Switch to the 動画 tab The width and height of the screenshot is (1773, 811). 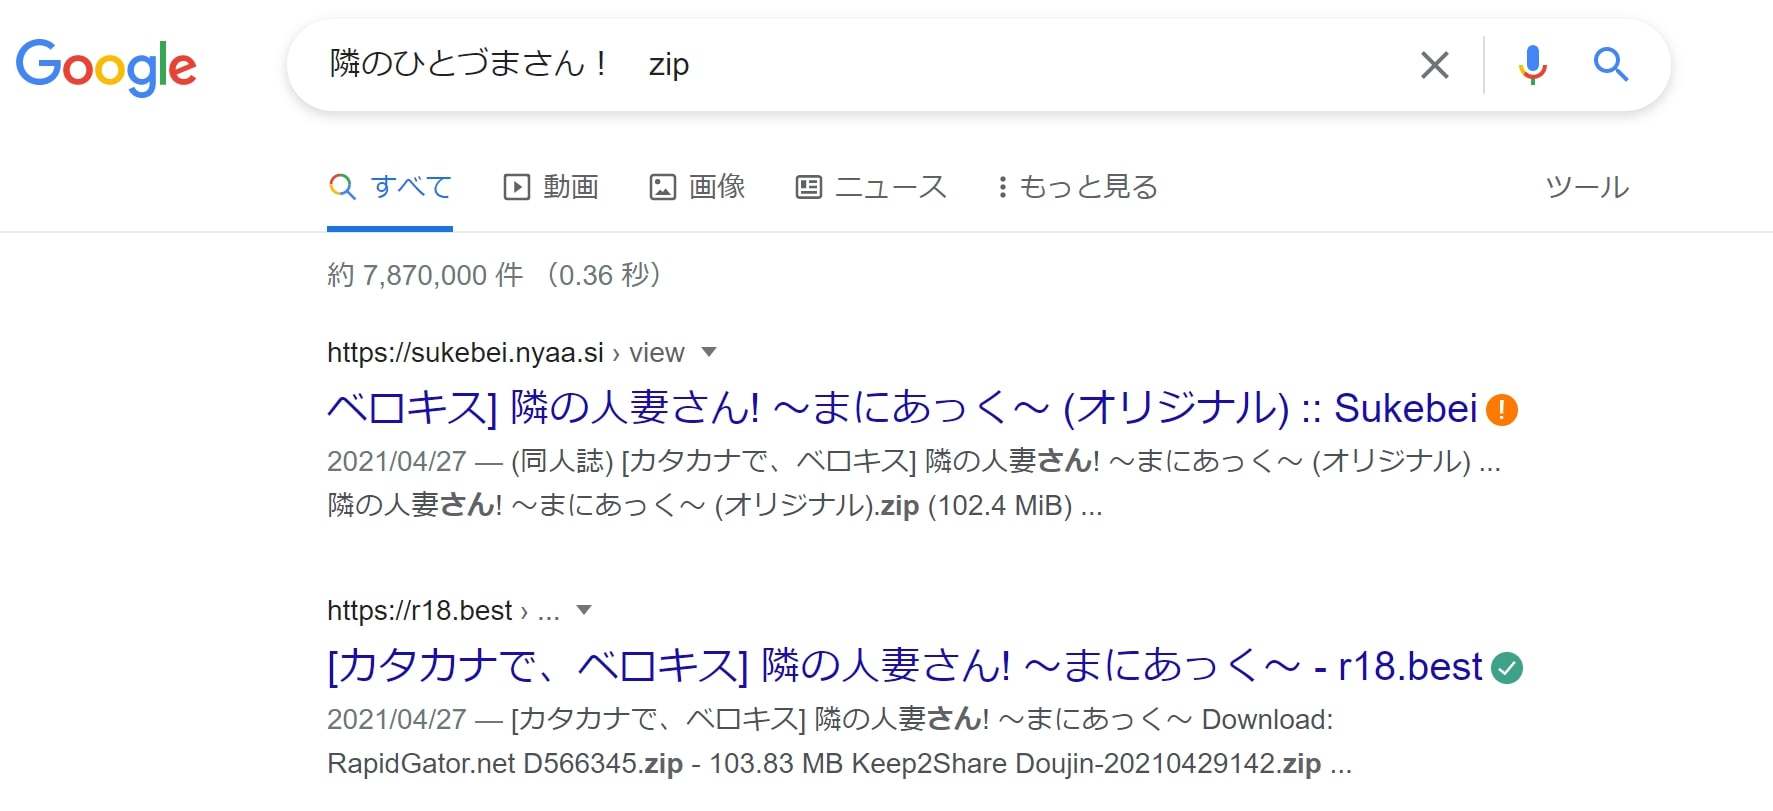click(551, 187)
